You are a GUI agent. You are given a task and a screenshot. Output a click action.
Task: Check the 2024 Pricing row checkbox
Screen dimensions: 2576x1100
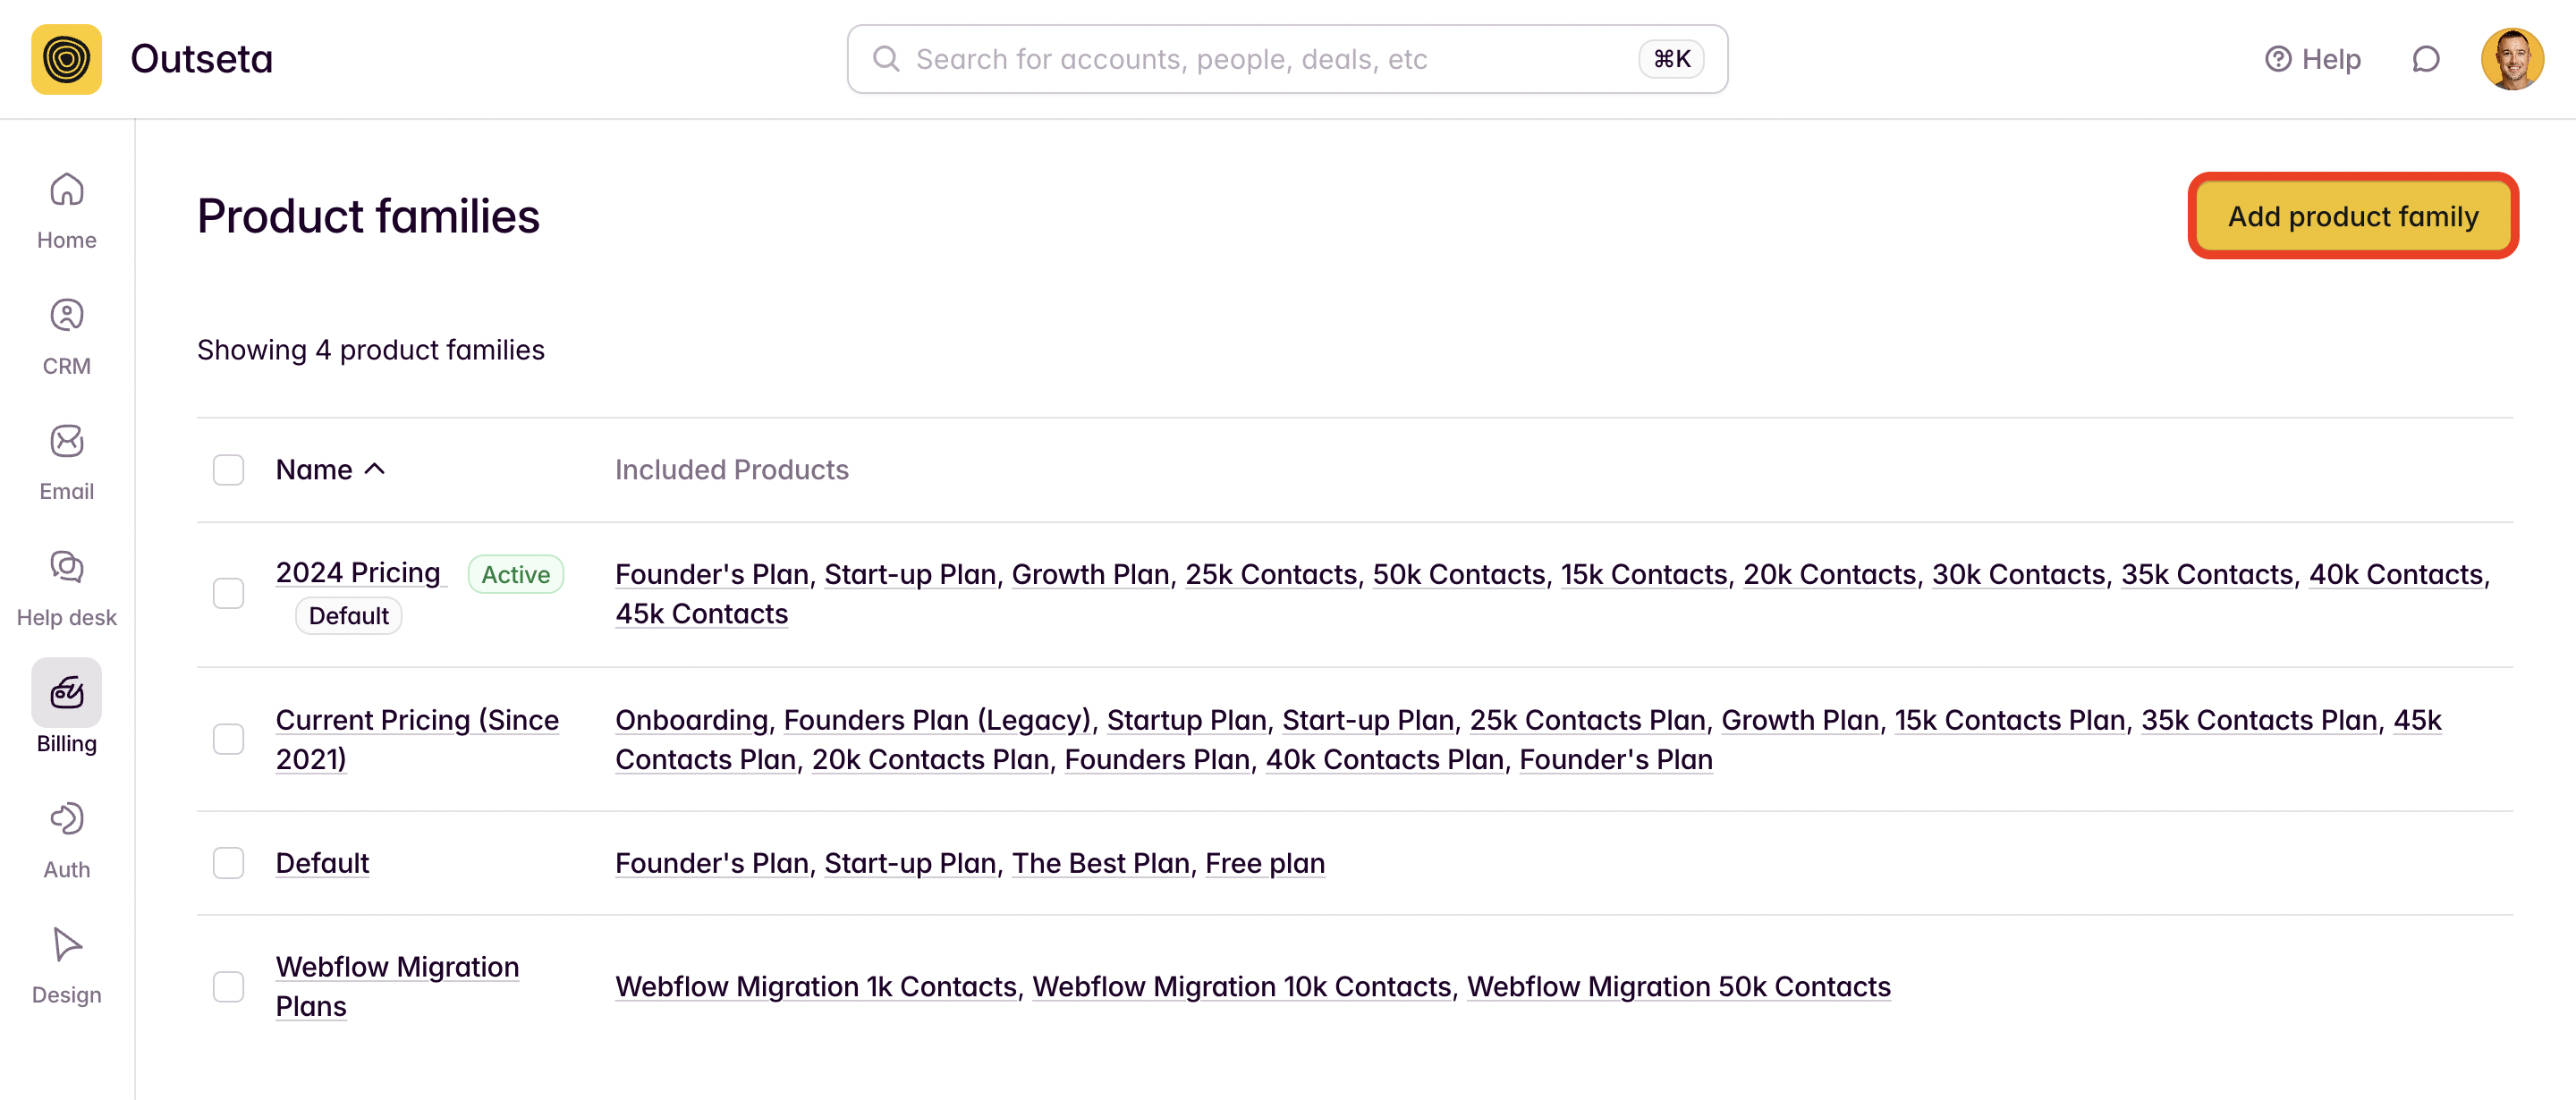click(x=228, y=594)
